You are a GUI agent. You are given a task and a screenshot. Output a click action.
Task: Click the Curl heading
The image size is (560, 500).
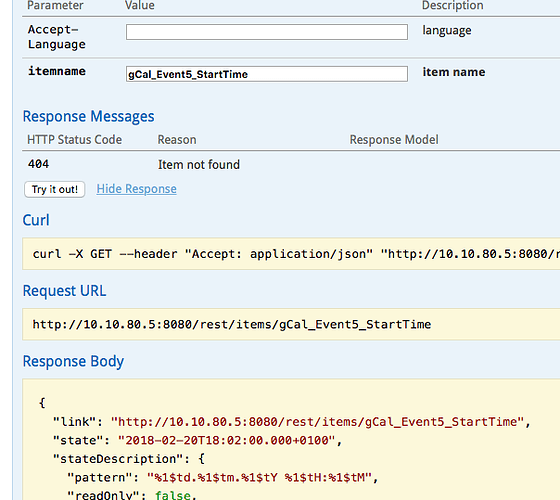tap(36, 220)
